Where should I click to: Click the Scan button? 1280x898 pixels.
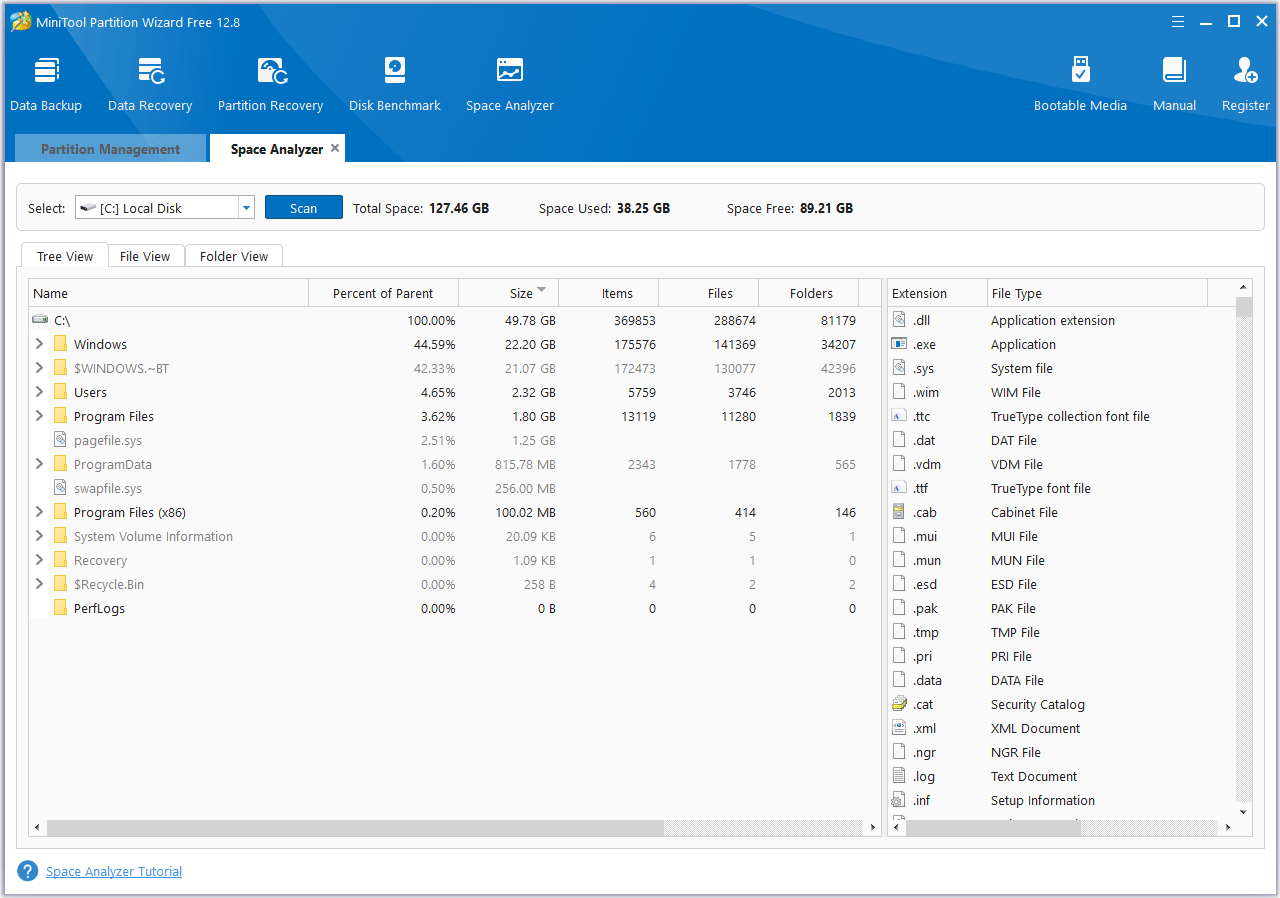(303, 208)
